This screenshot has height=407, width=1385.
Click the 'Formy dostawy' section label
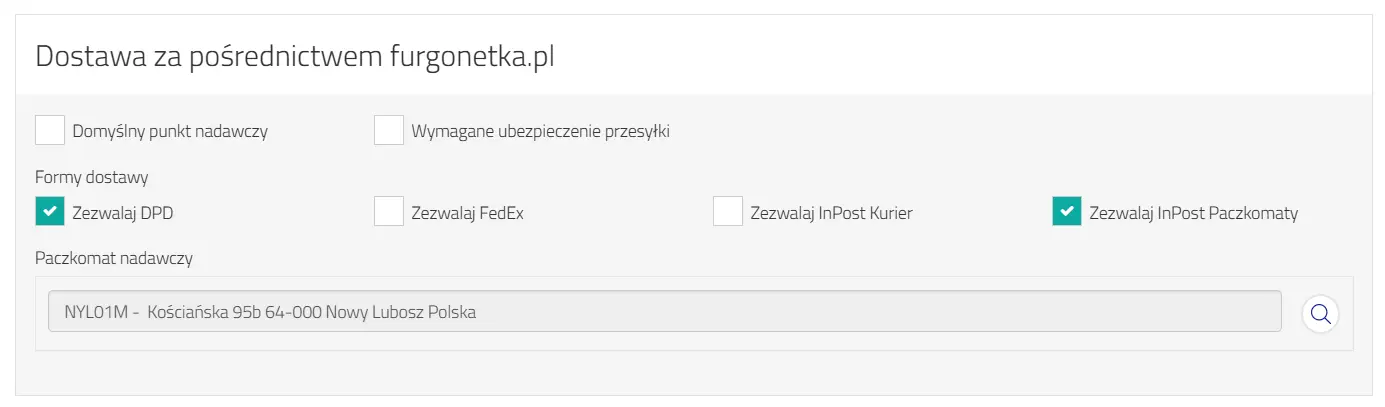(x=92, y=178)
